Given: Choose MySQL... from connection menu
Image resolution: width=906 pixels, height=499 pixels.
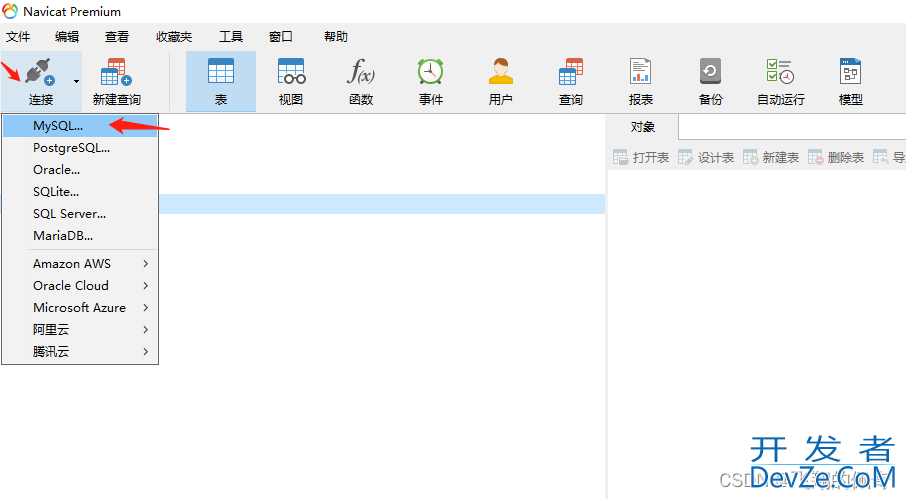Looking at the screenshot, I should 80,126.
